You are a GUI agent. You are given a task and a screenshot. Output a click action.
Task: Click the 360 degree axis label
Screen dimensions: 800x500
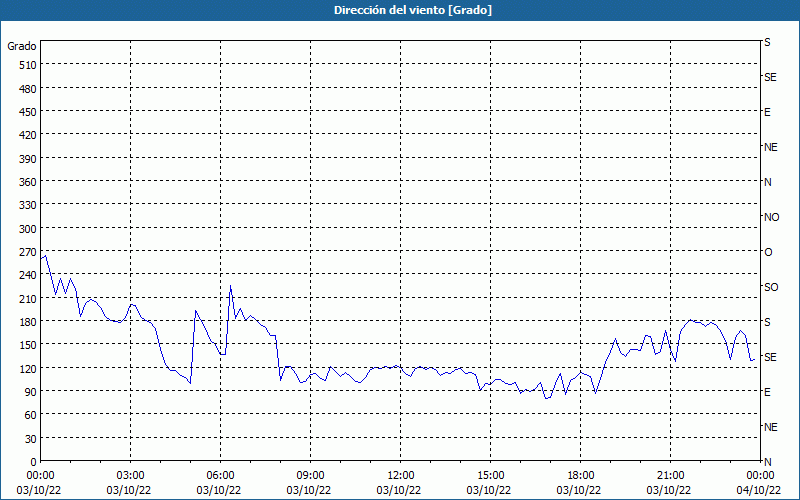click(28, 182)
